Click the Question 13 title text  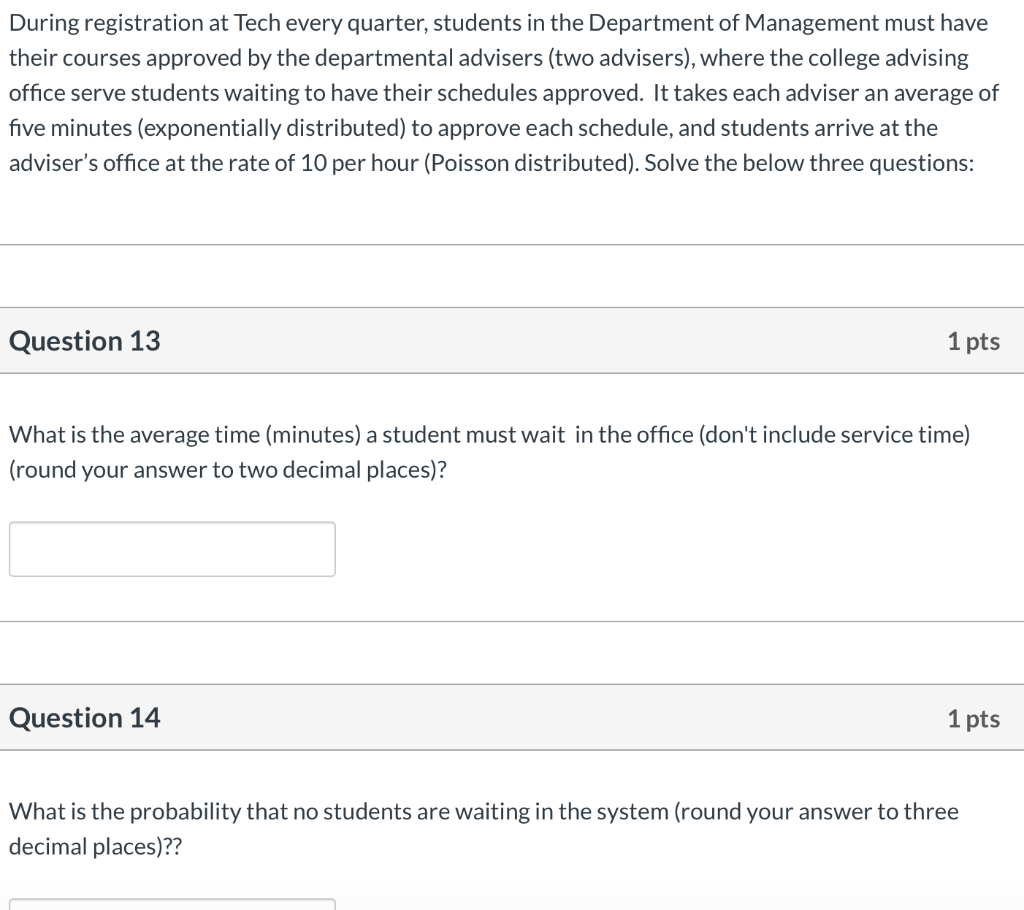coord(84,341)
